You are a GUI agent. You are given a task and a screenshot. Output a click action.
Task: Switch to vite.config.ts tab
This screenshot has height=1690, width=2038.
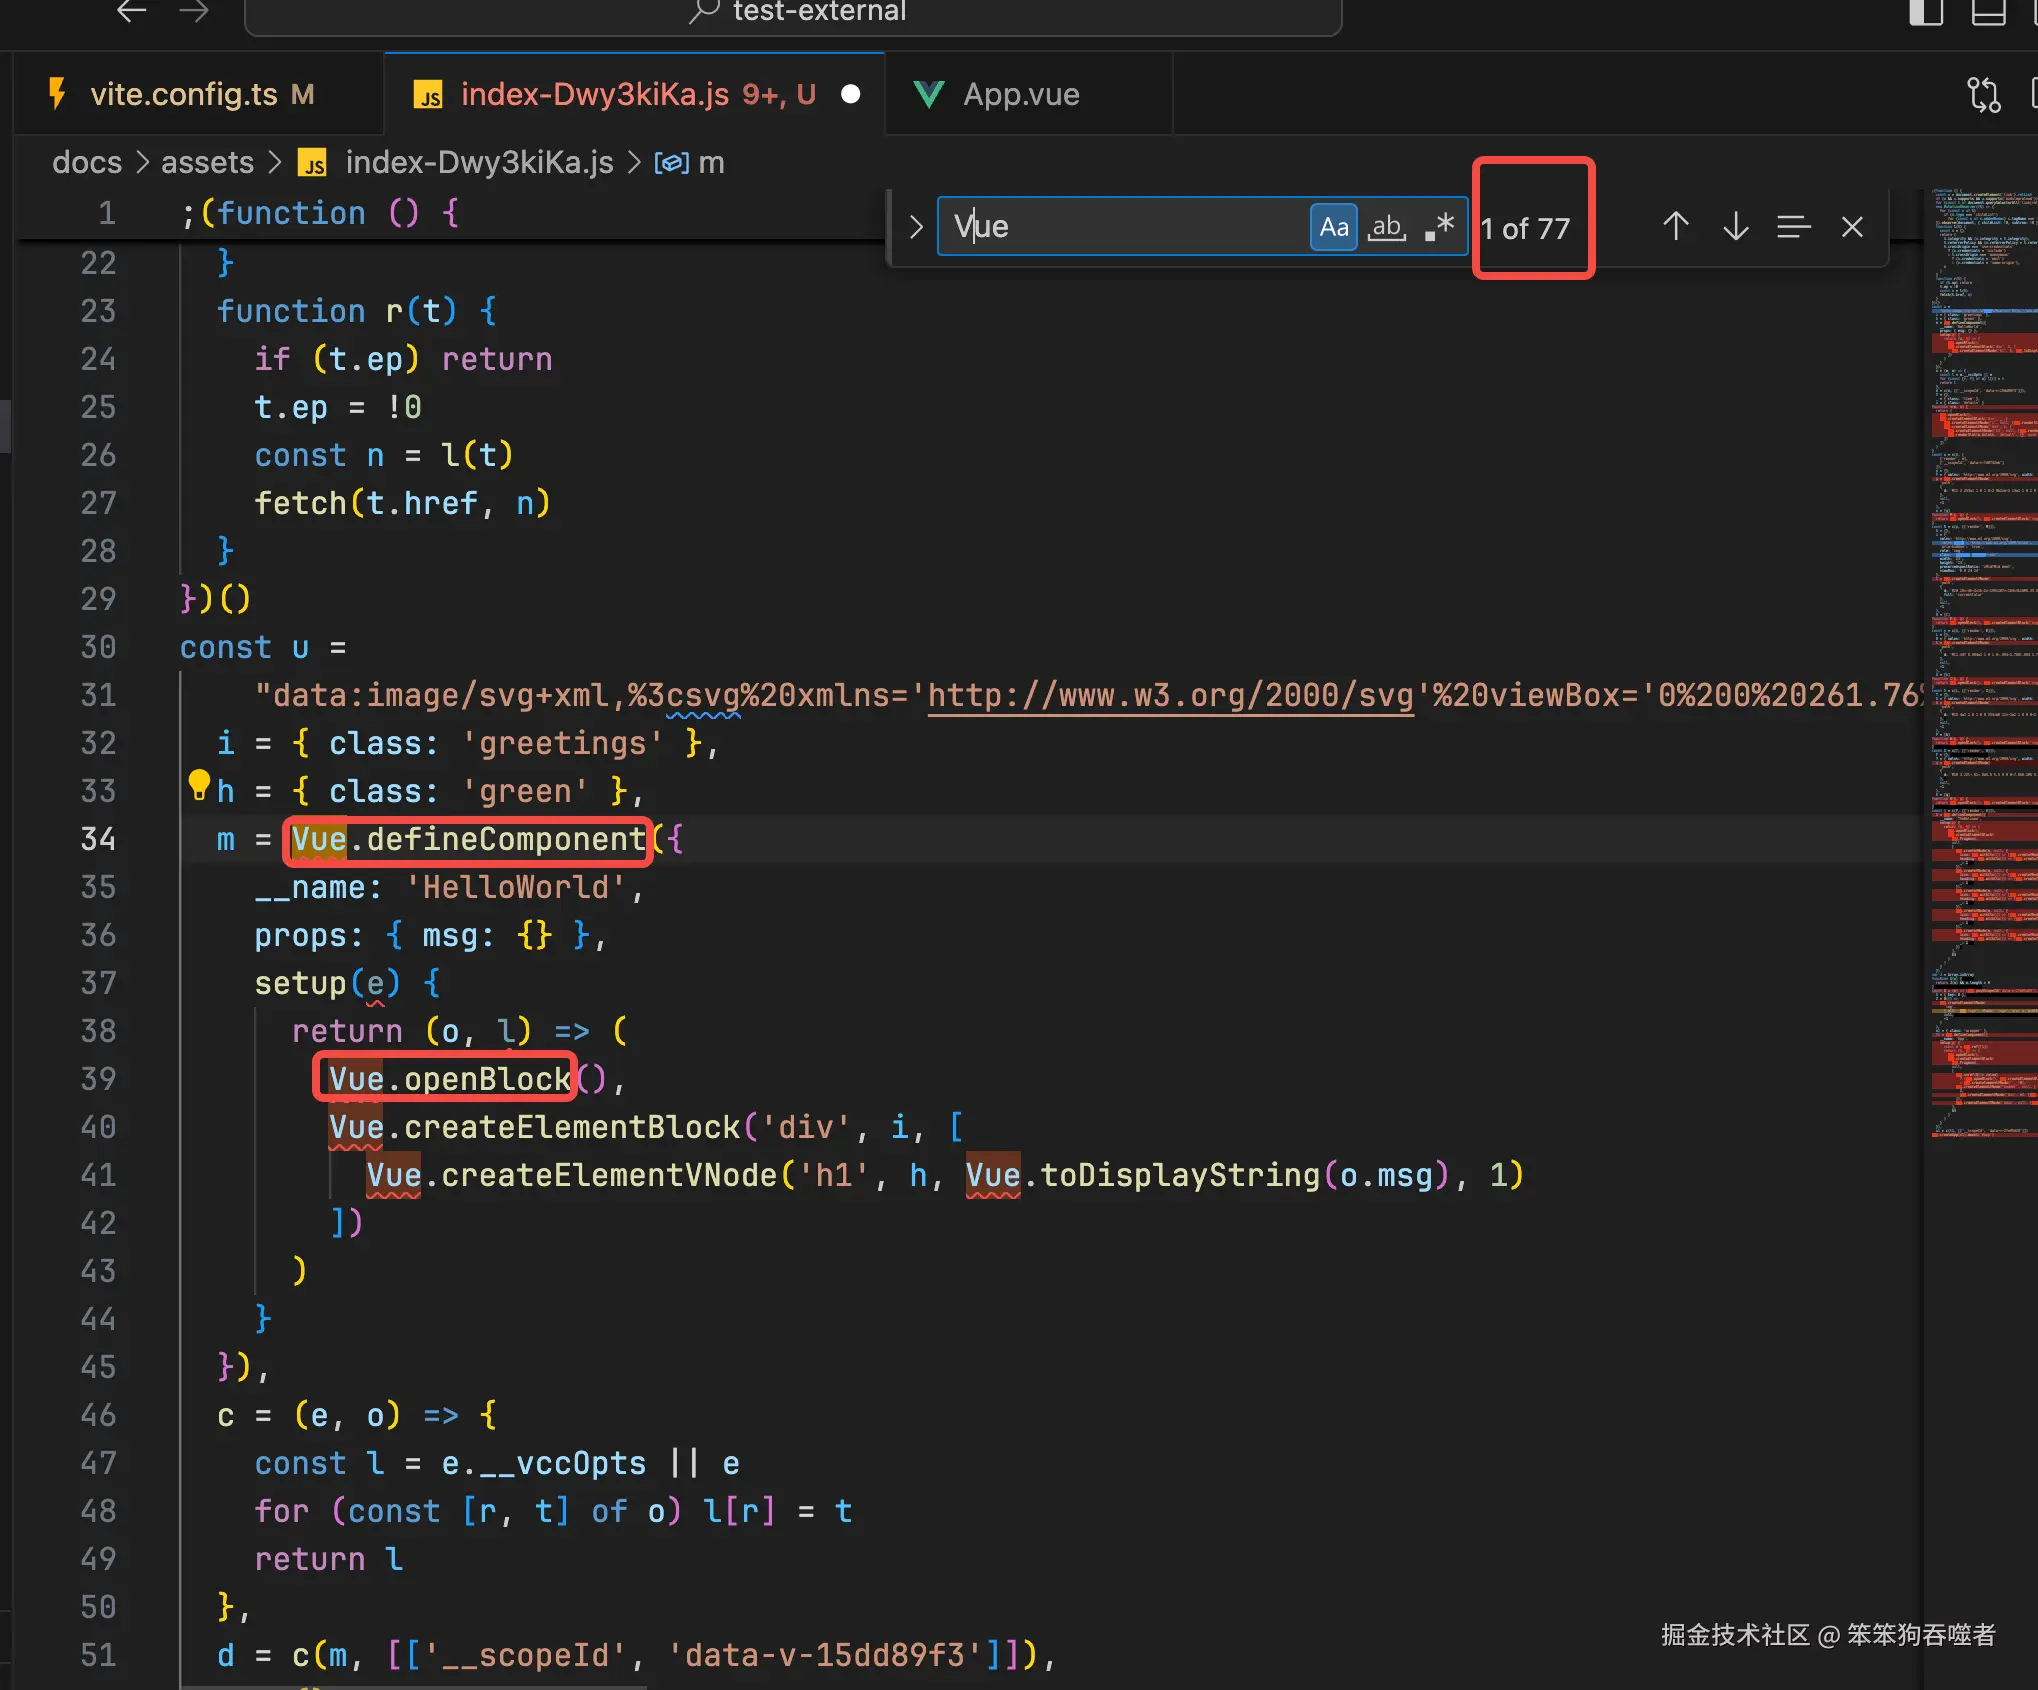184,94
